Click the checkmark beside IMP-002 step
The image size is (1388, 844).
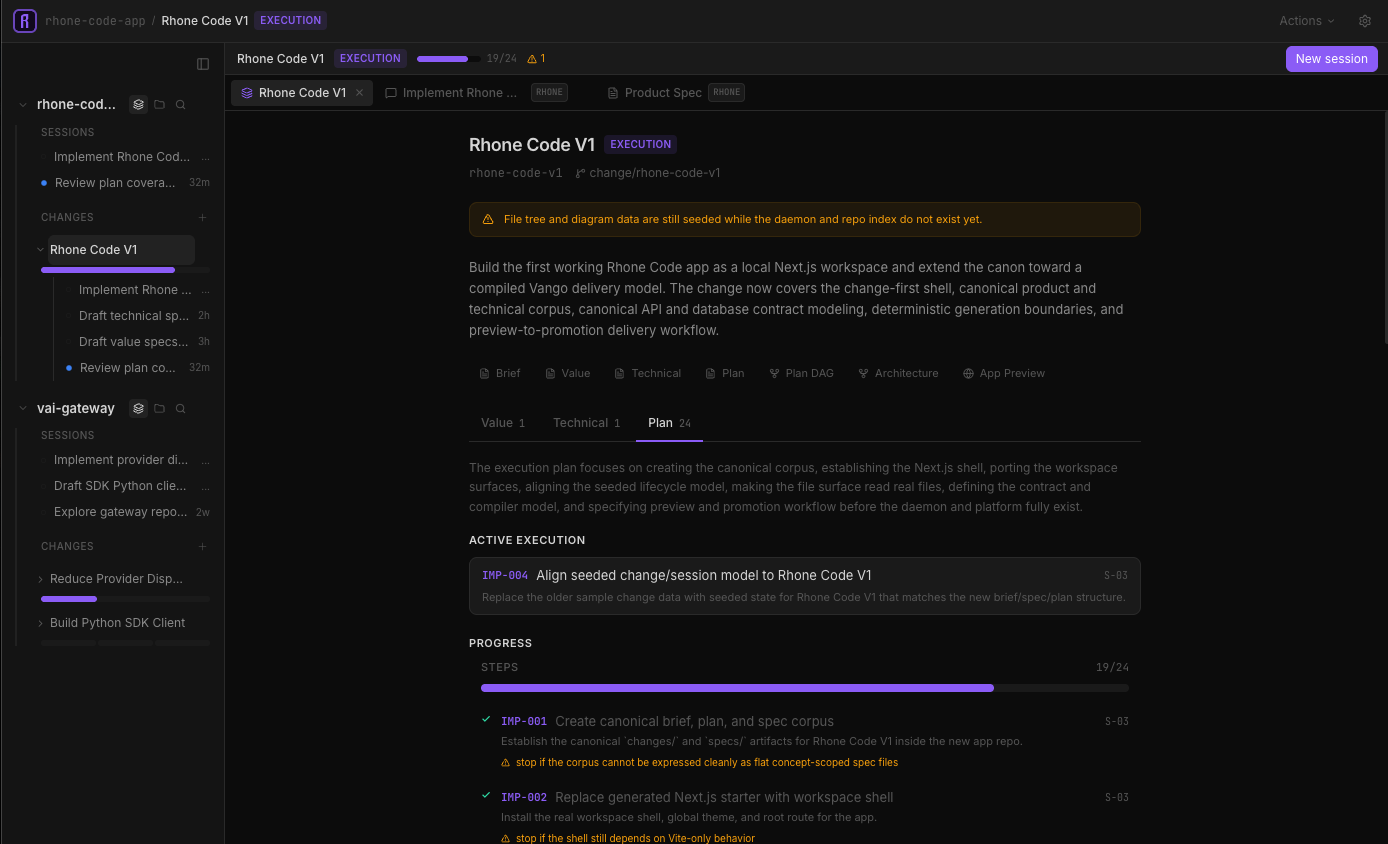click(x=486, y=795)
